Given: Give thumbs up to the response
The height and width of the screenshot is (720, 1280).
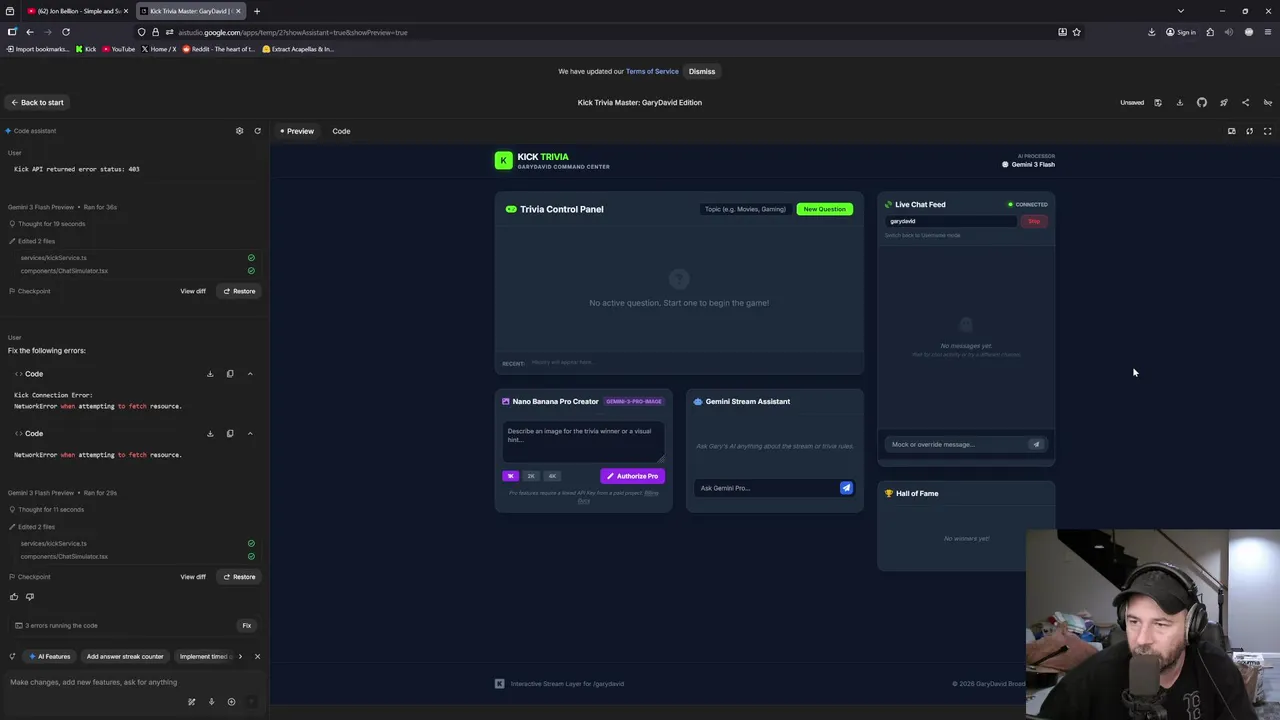Looking at the screenshot, I should coord(14,597).
